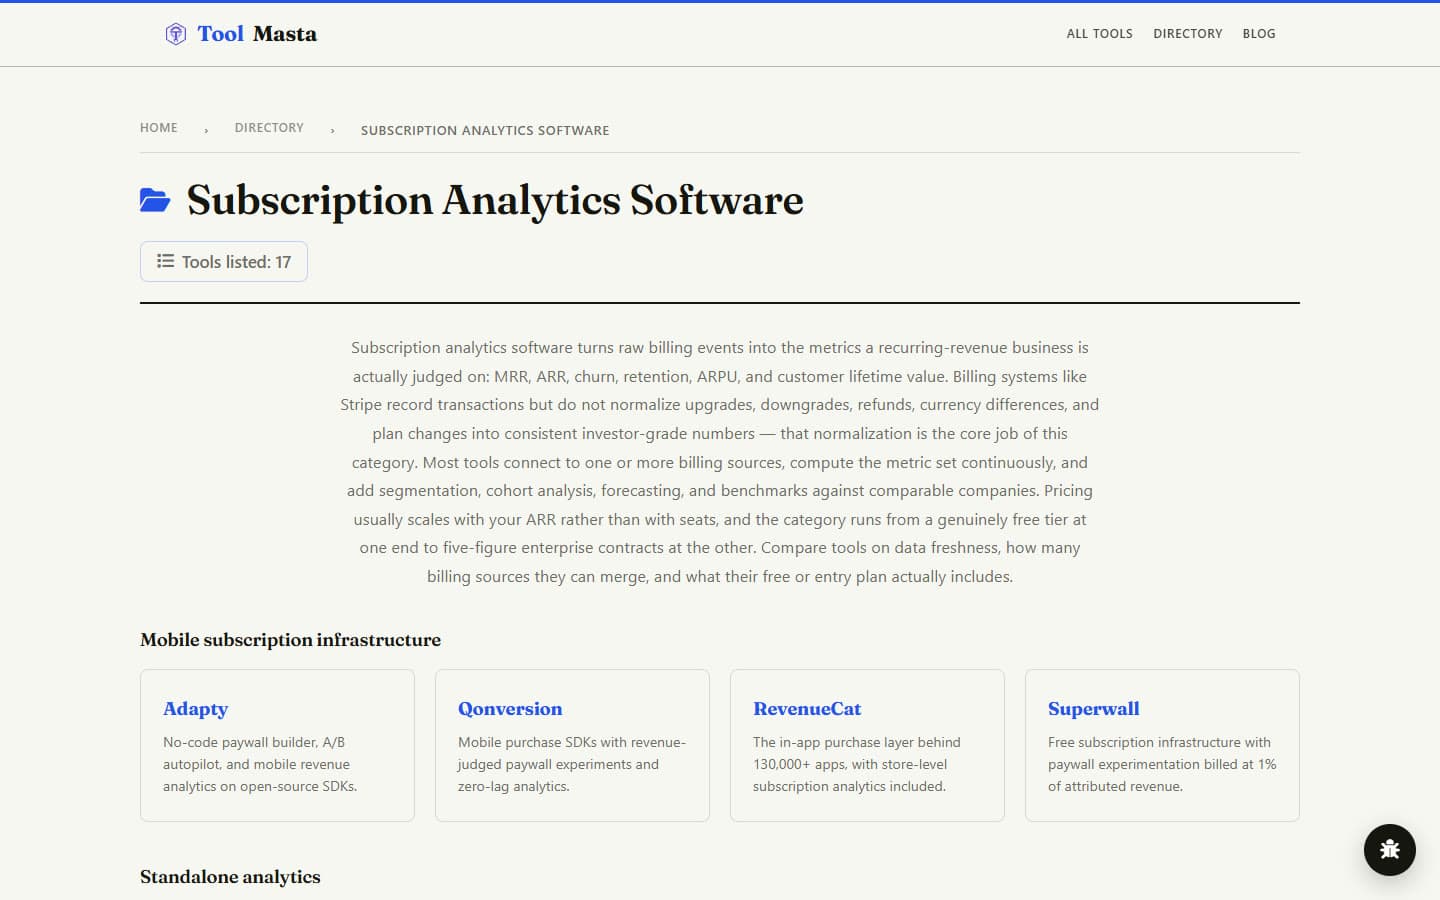The image size is (1440, 900).
Task: Open the ALL TOOLS nav item
Action: pyautogui.click(x=1100, y=34)
